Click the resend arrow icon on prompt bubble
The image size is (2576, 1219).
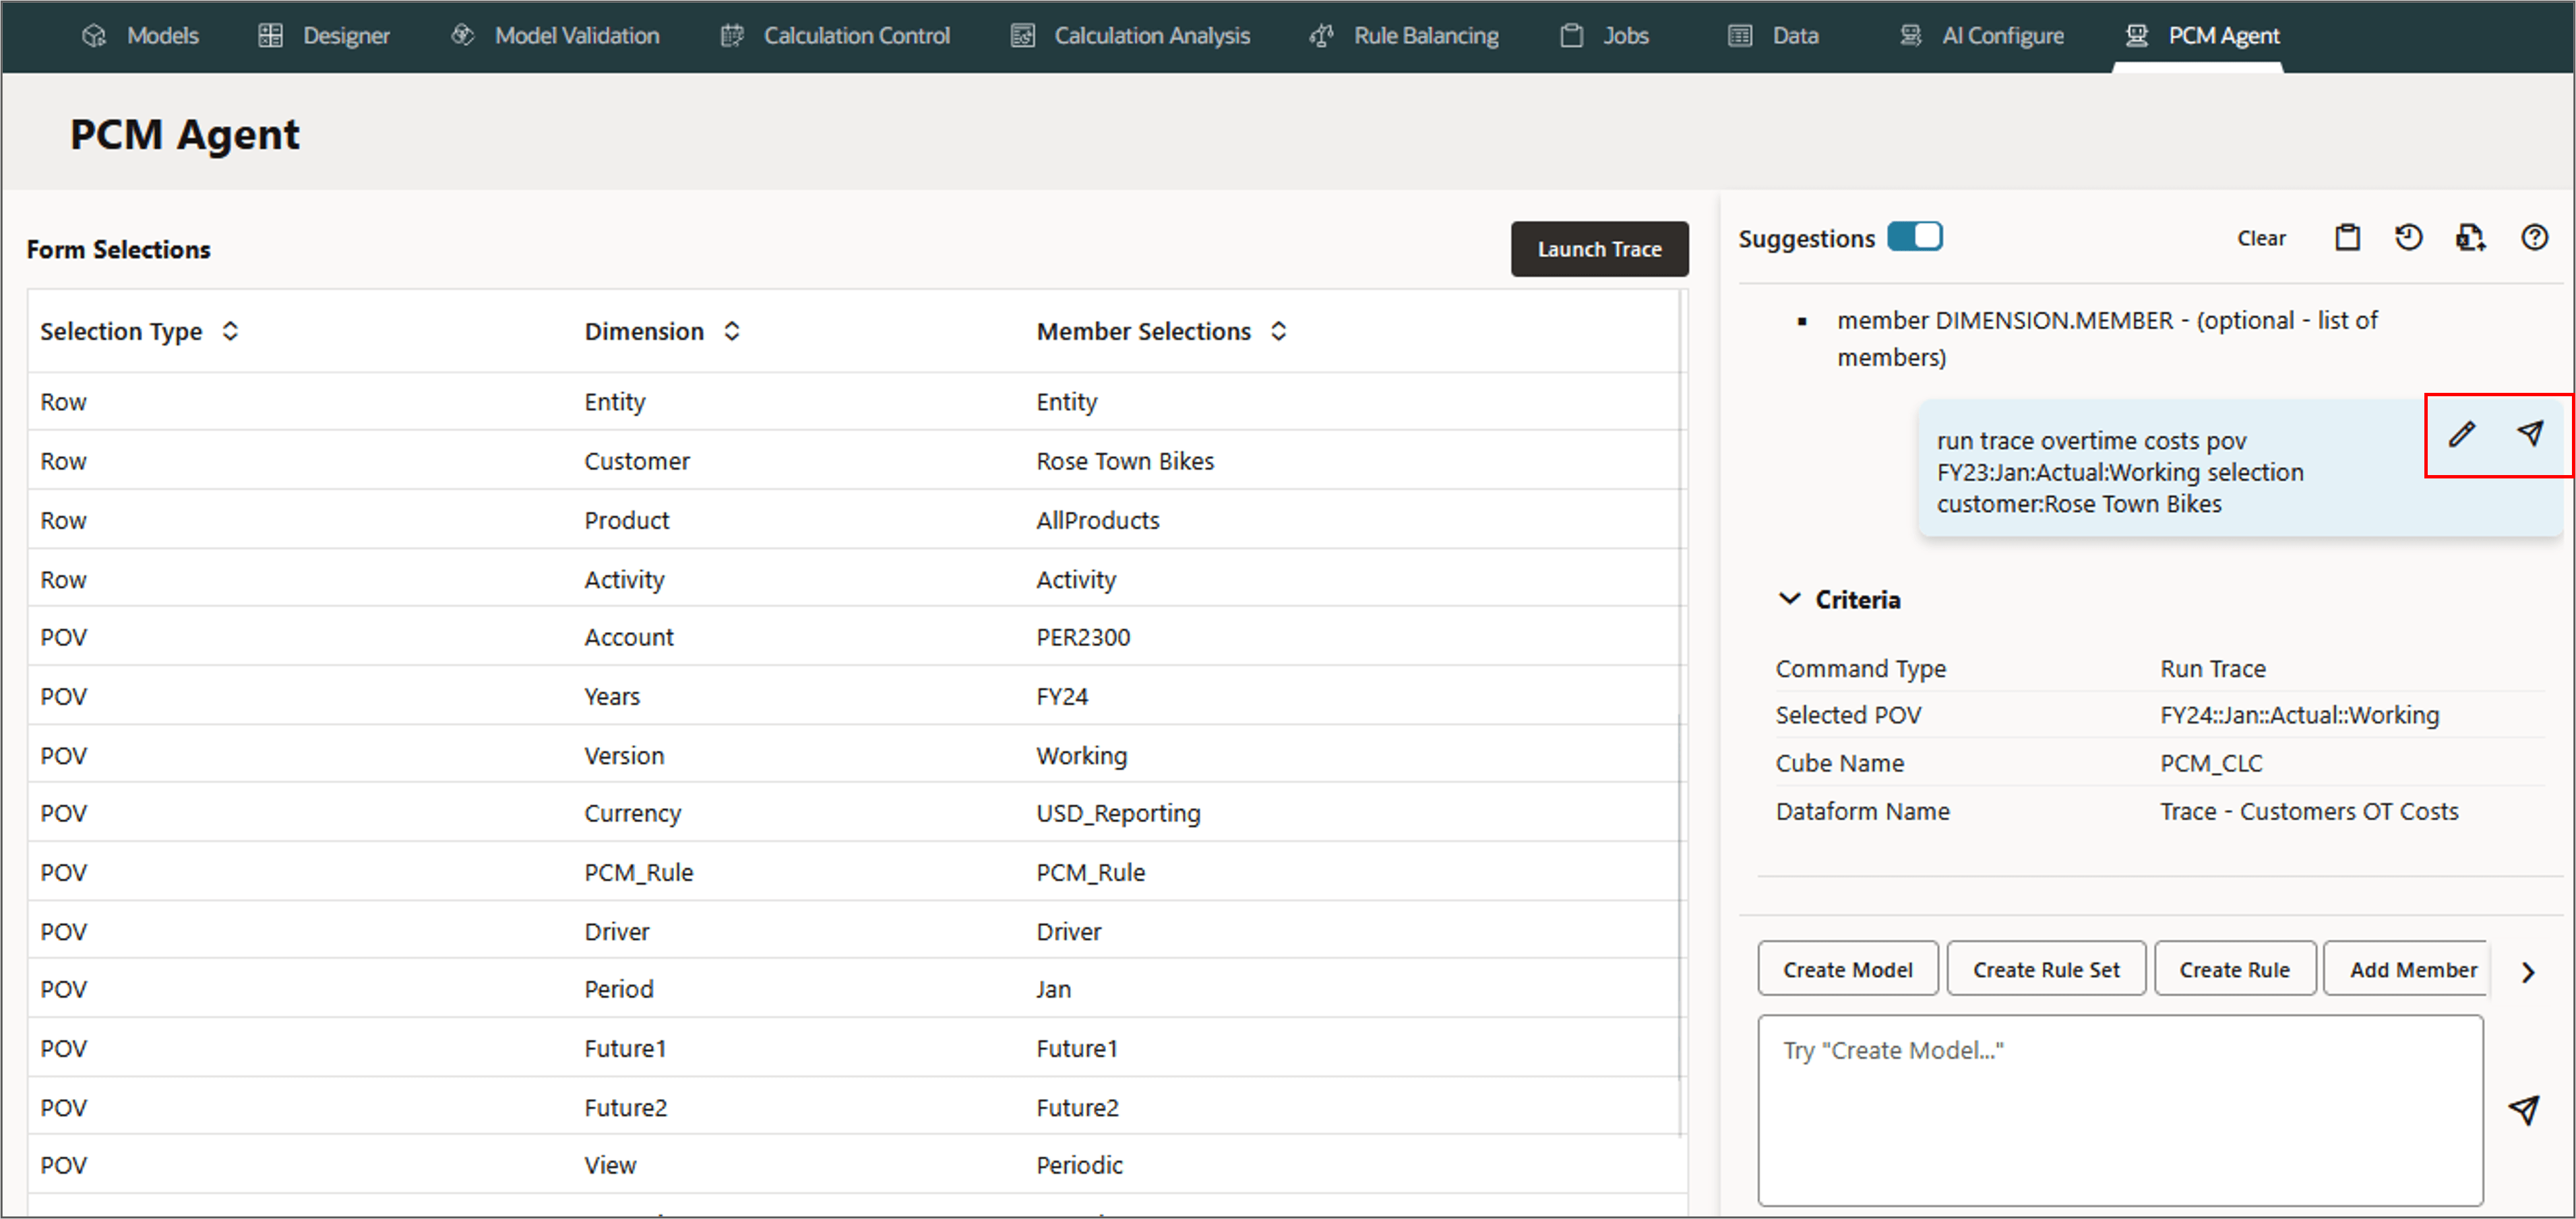2529,433
